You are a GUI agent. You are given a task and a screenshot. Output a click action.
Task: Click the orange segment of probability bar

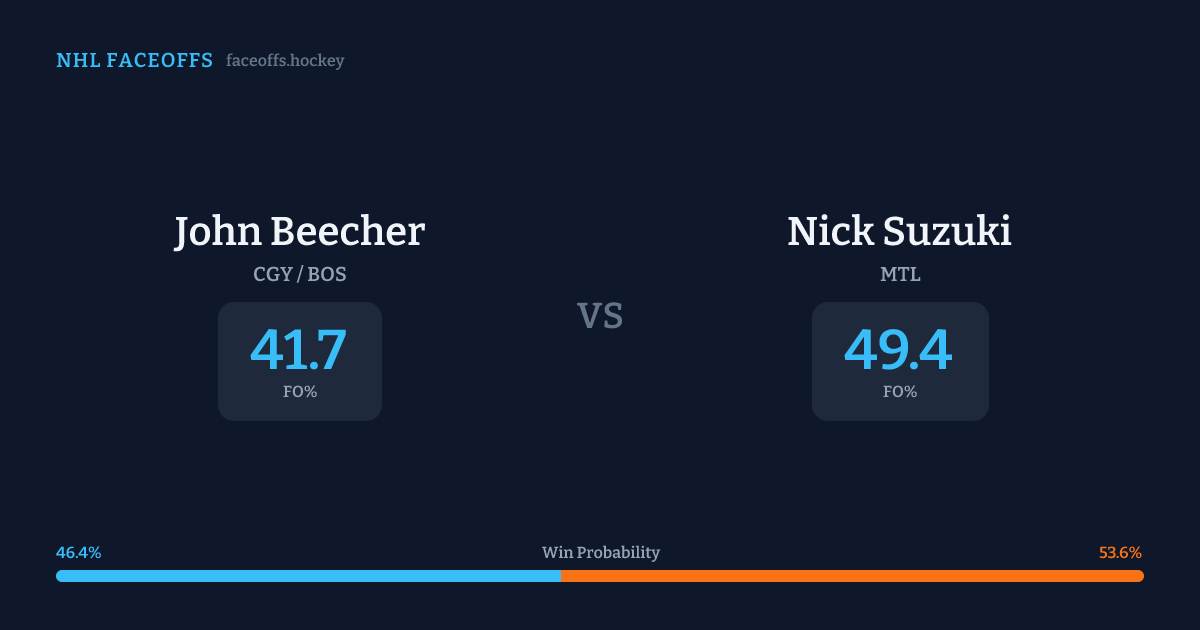pos(852,576)
